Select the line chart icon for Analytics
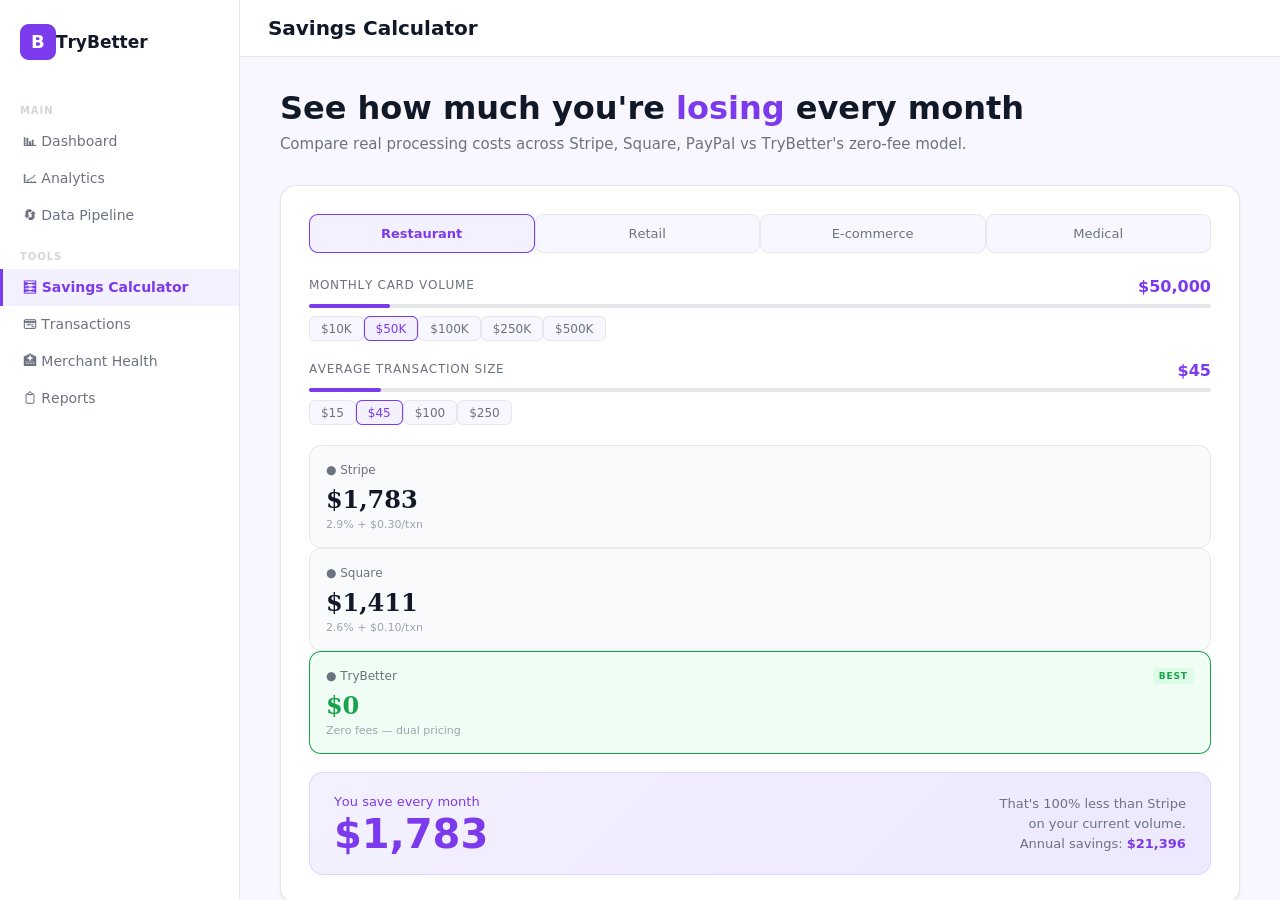Image resolution: width=1280 pixels, height=900 pixels. point(30,178)
